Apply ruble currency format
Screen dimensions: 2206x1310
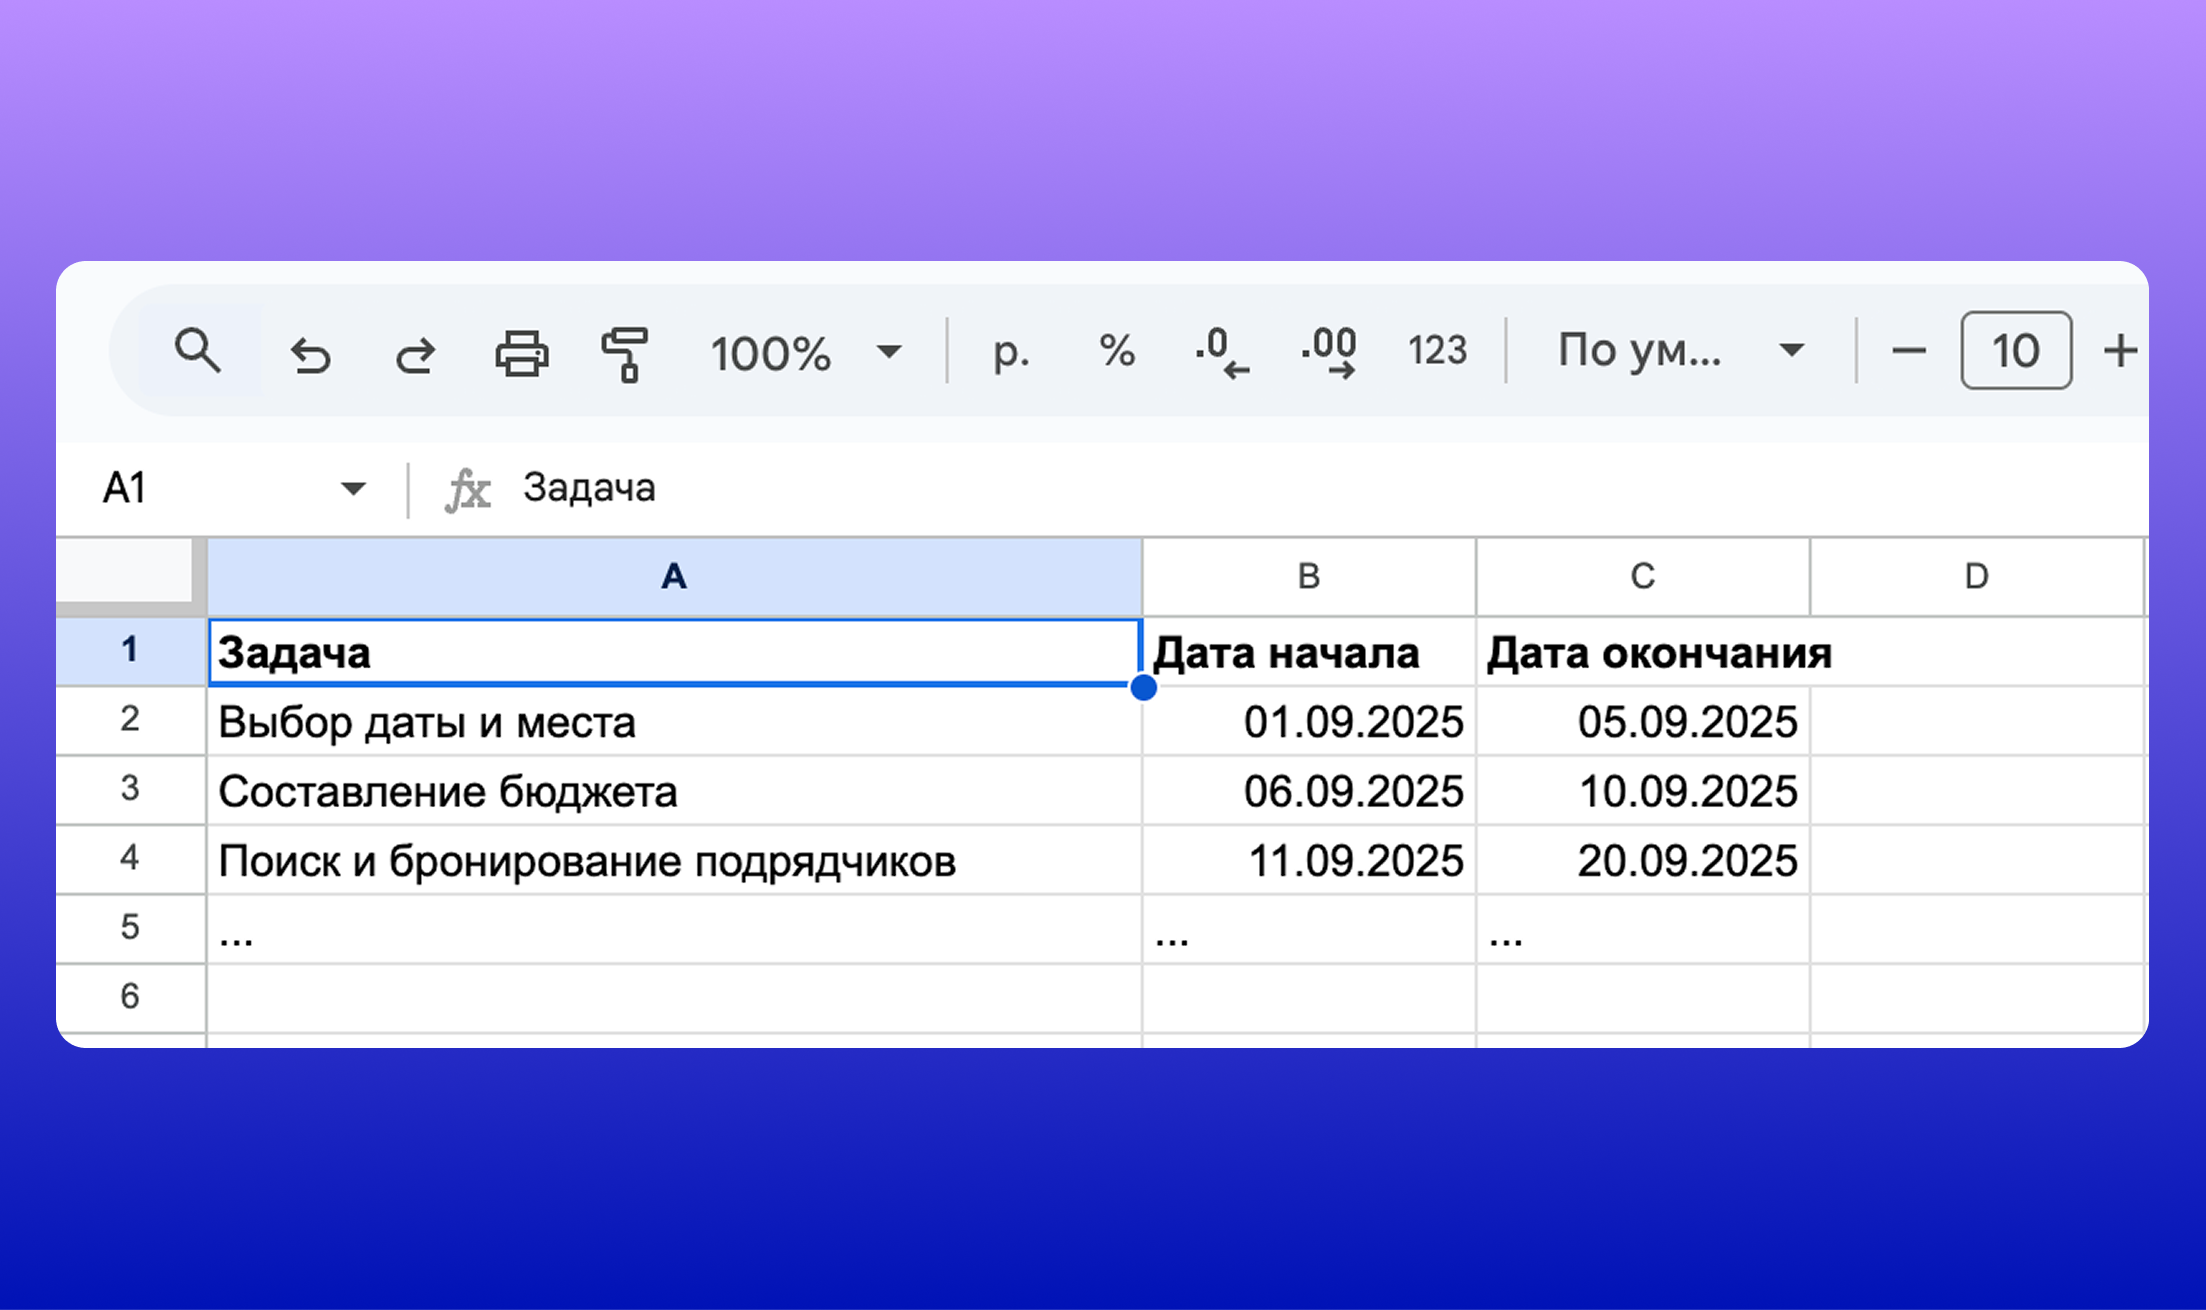tap(1009, 351)
